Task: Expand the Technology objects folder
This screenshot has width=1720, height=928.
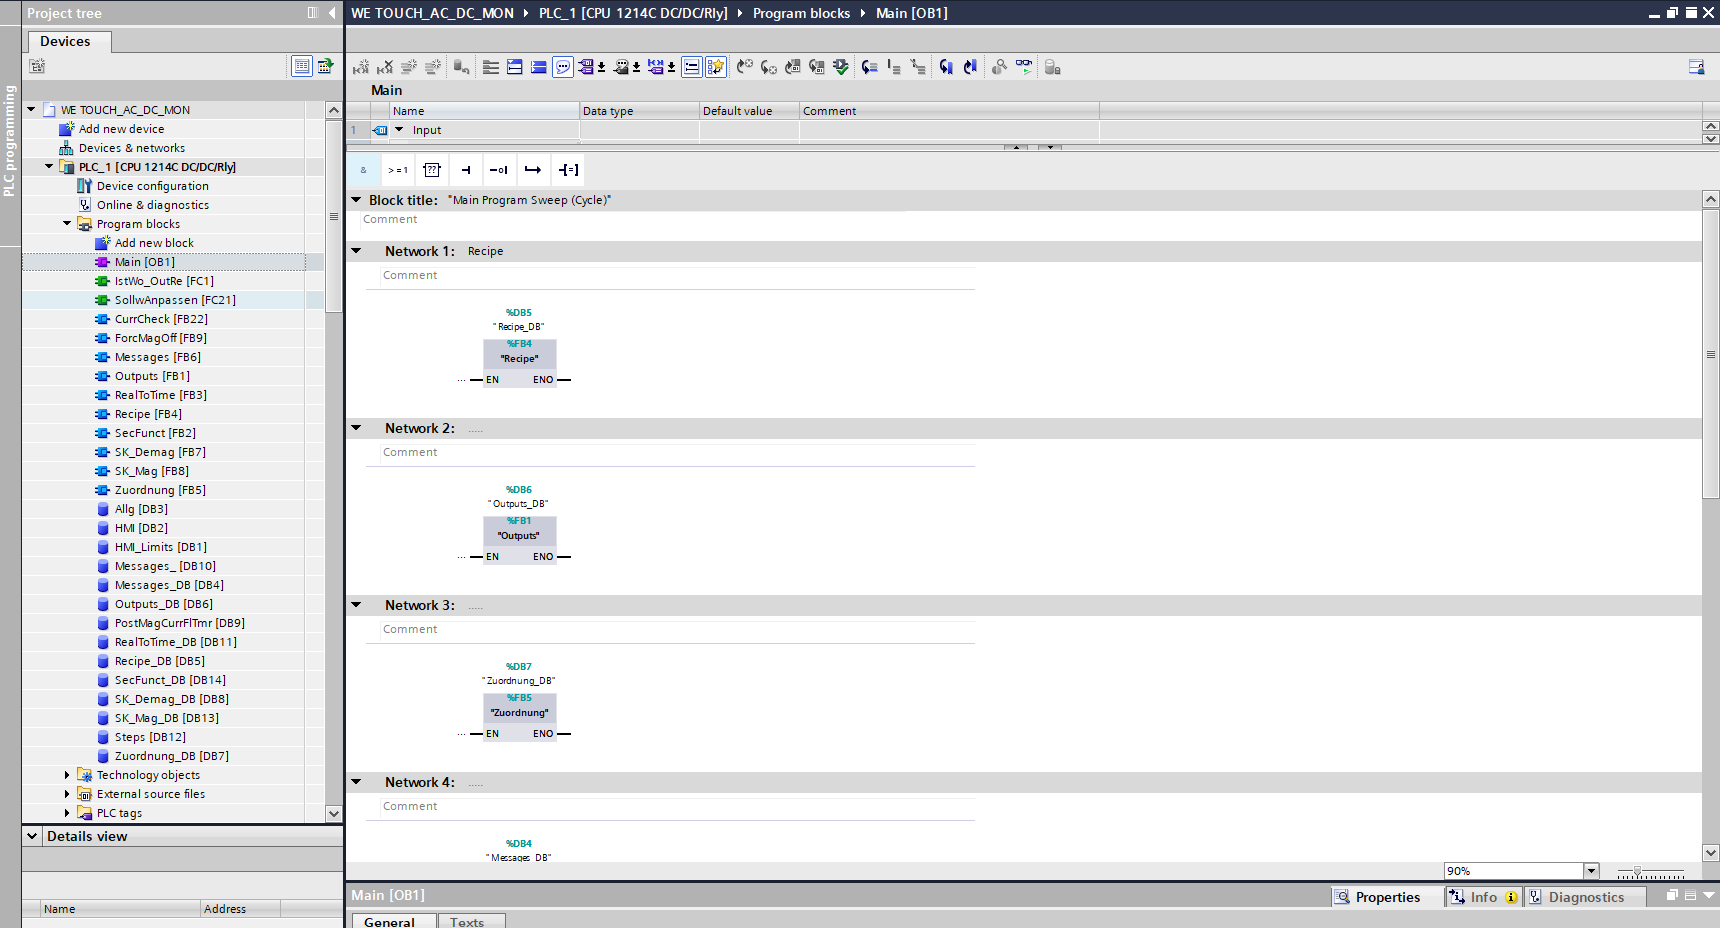Action: pyautogui.click(x=67, y=775)
